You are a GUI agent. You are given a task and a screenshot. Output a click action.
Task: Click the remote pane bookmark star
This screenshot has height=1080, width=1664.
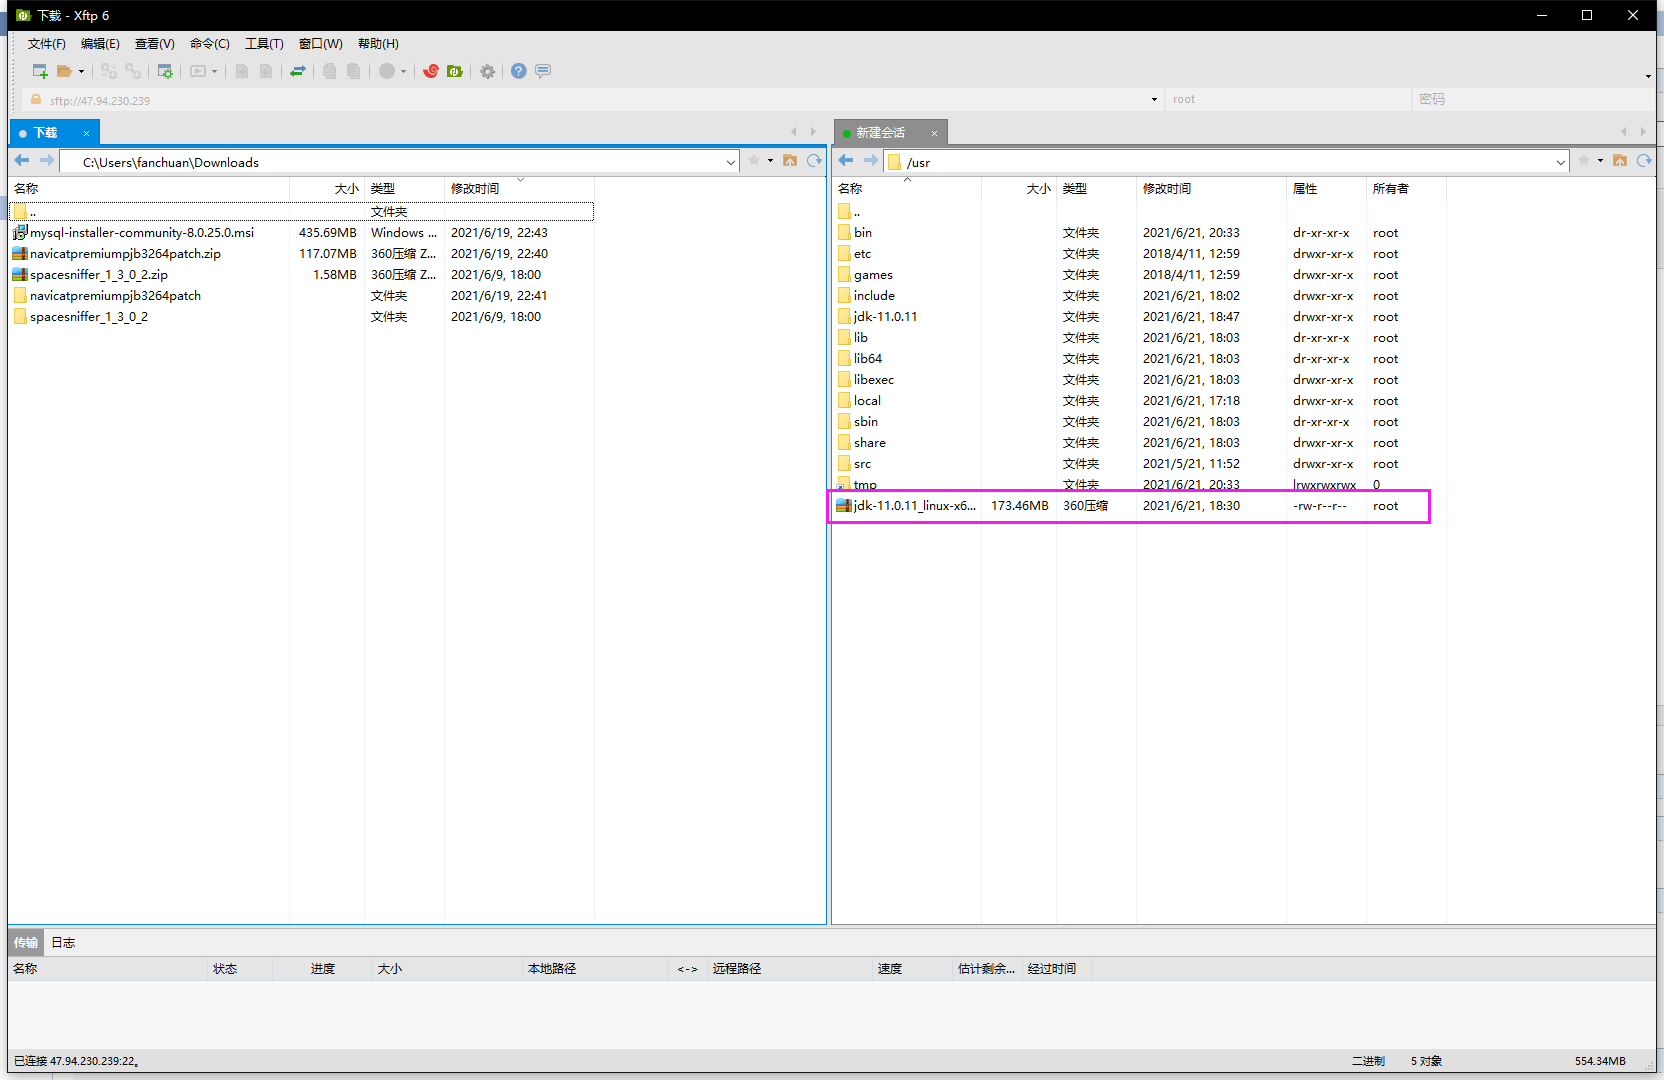tap(1583, 161)
